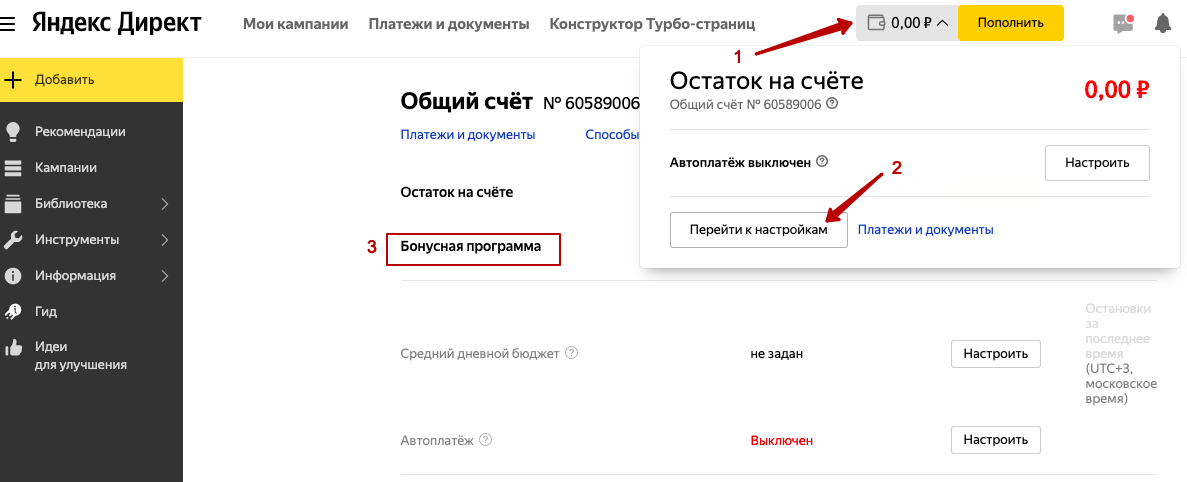
Task: Open the notifications bell icon
Action: (x=1162, y=23)
